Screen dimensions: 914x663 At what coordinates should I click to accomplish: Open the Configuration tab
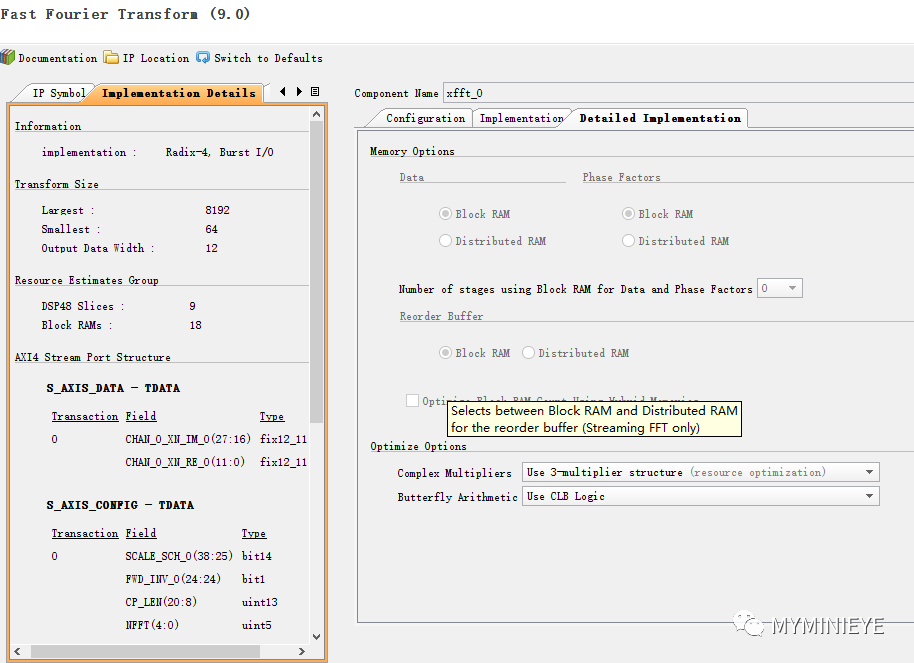(x=426, y=118)
